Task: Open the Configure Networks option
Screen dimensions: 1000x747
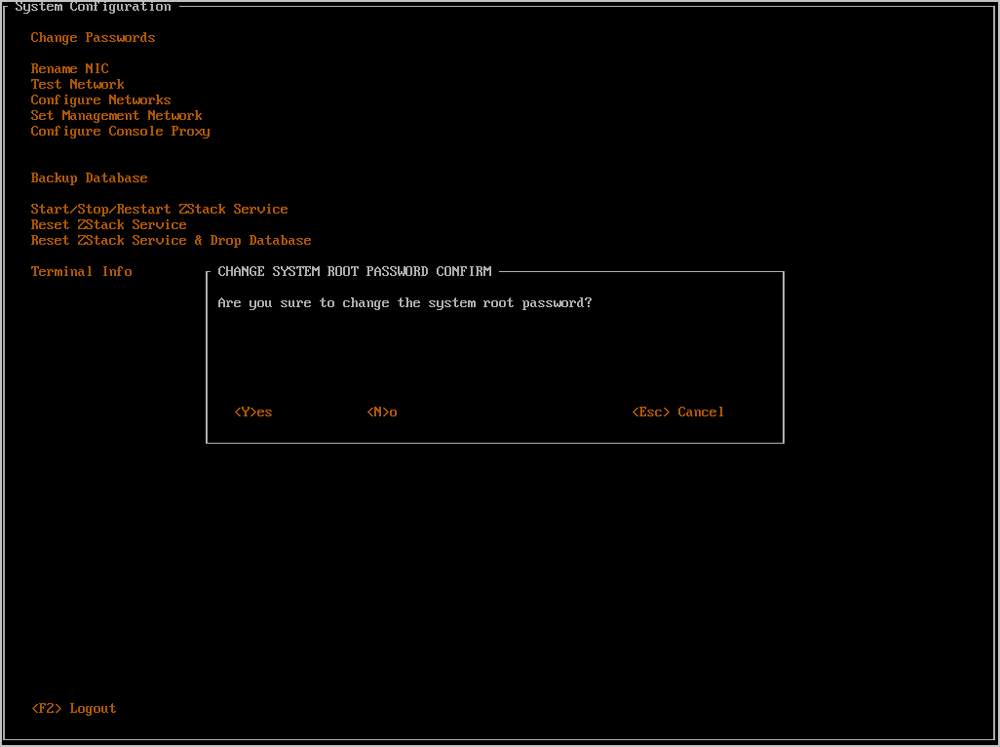Action: coord(100,100)
